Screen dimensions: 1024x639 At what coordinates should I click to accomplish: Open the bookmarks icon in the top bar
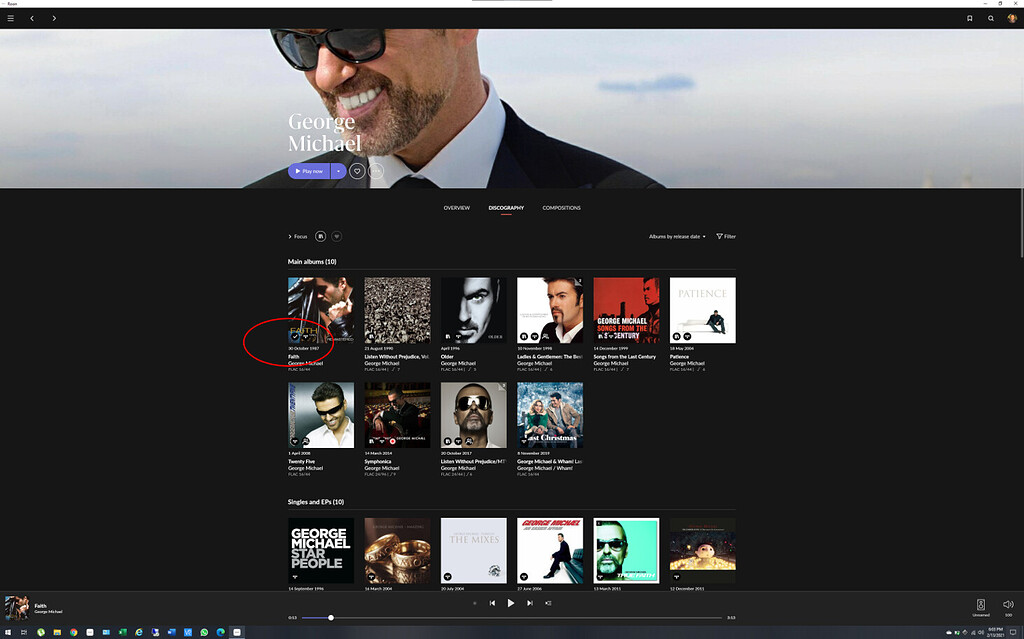[968, 18]
